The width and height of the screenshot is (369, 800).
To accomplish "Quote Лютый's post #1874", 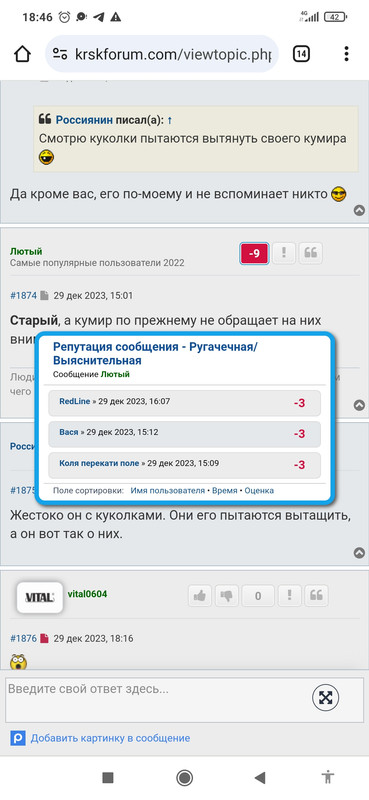I will pyautogui.click(x=310, y=253).
